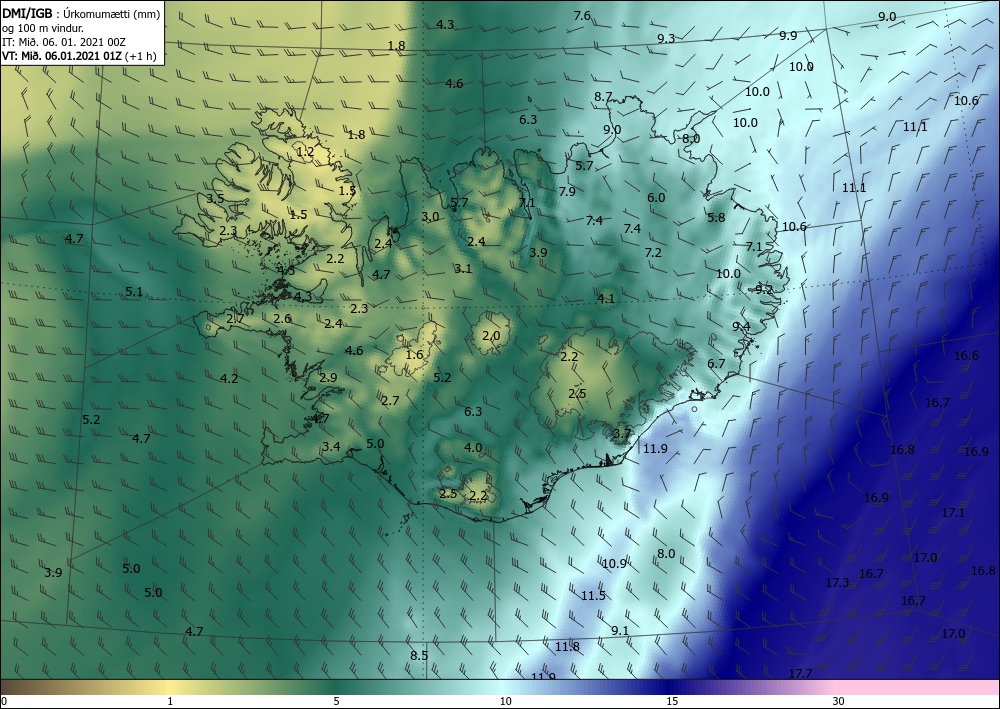1000x709 pixels.
Task: Click the 3.1 value on the map
Action: click(x=463, y=268)
